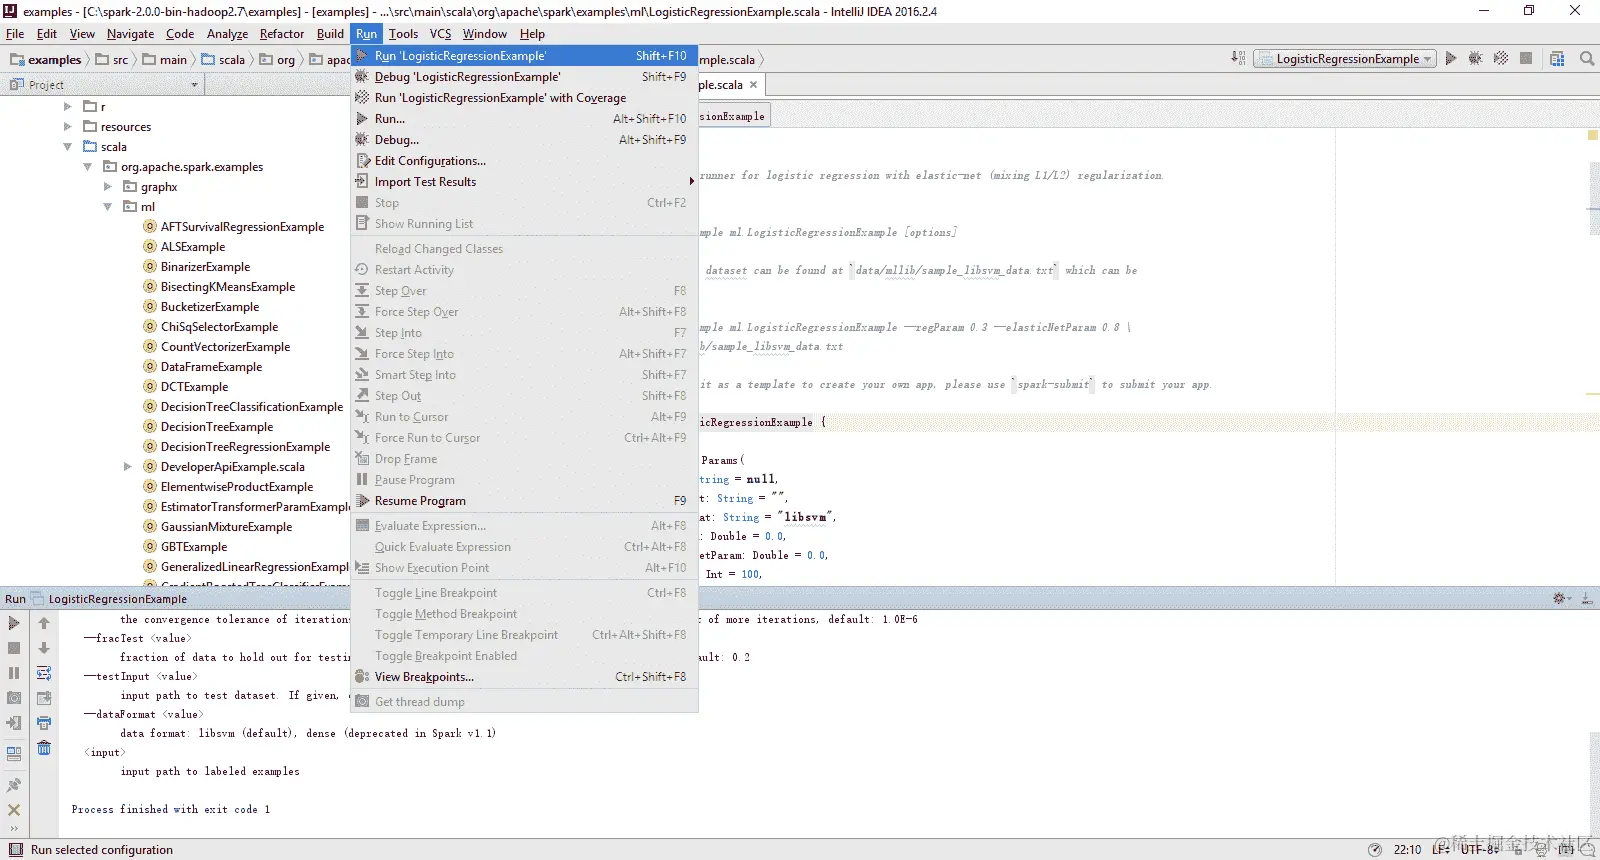Show more Run panel actions chevron

(14, 829)
